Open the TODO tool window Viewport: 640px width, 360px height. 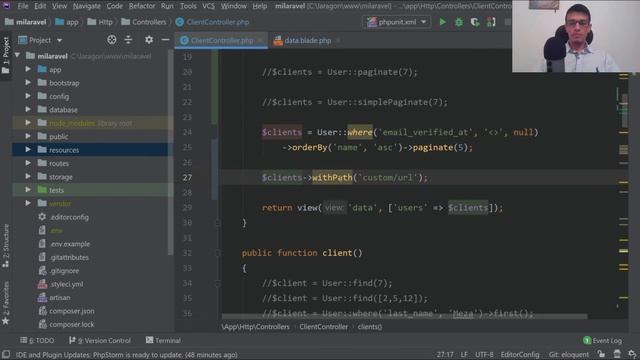click(37, 340)
